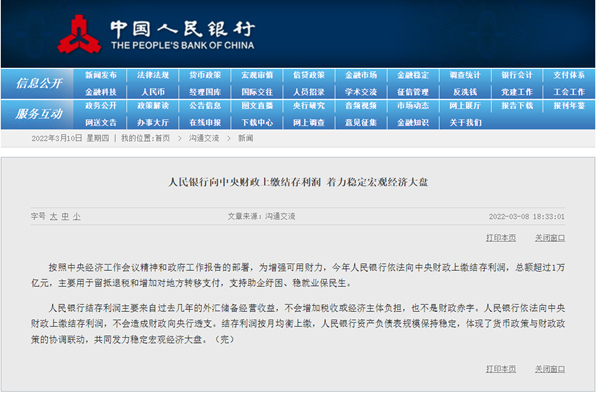Set font size to 中
The height and width of the screenshot is (394, 600).
[x=65, y=217]
